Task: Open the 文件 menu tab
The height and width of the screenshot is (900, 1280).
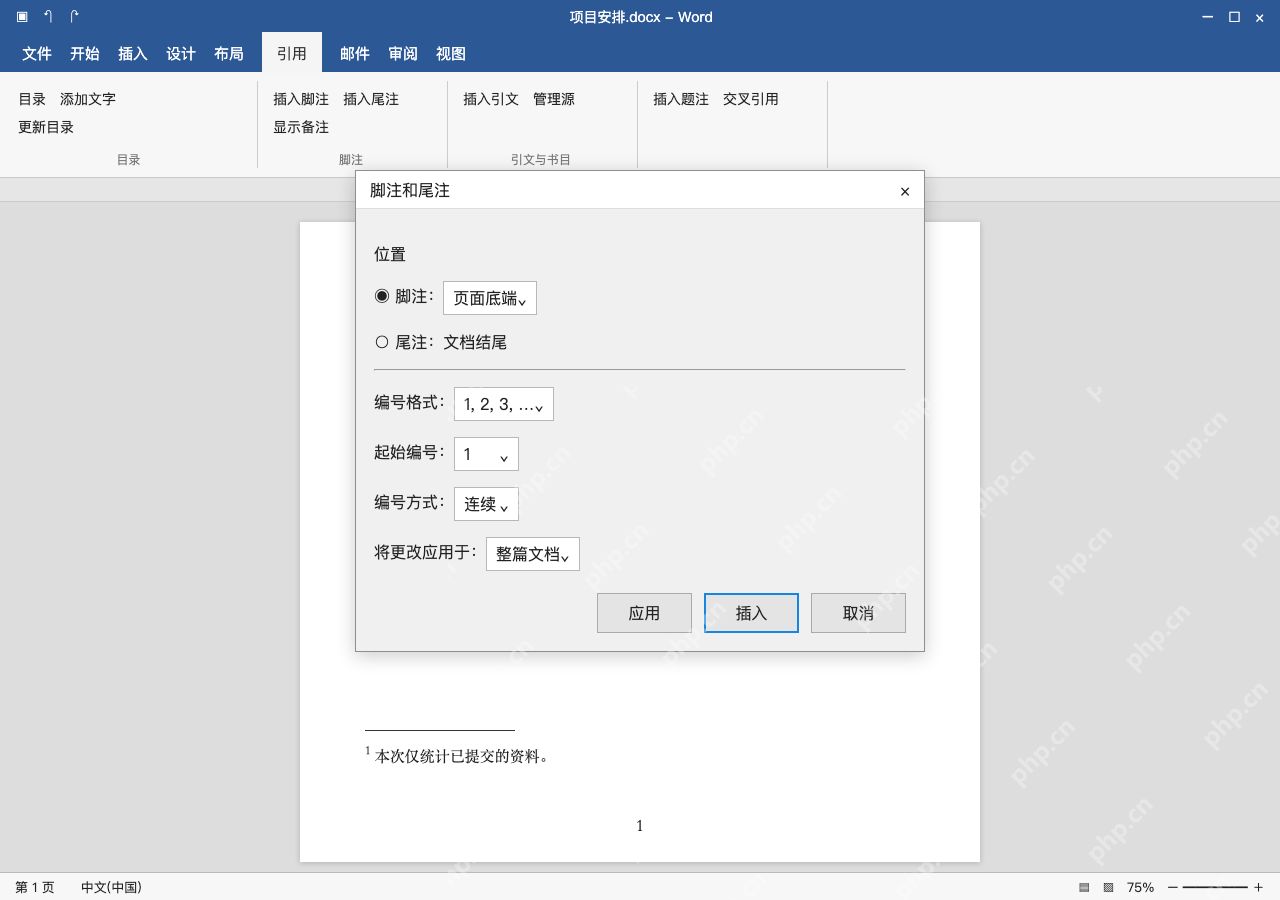Action: [37, 54]
